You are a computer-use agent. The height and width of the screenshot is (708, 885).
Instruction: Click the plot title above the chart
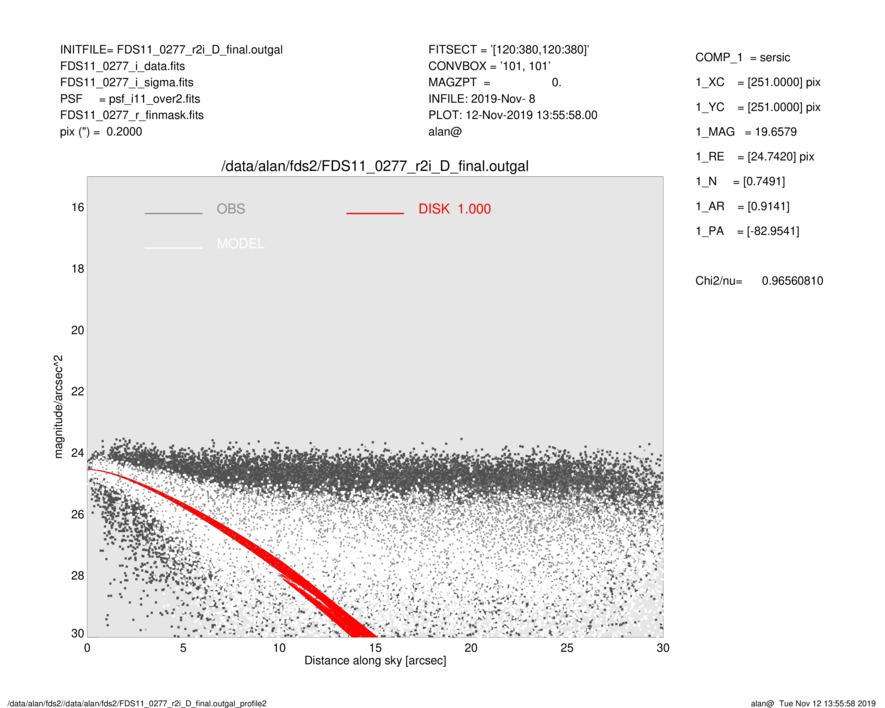point(374,166)
